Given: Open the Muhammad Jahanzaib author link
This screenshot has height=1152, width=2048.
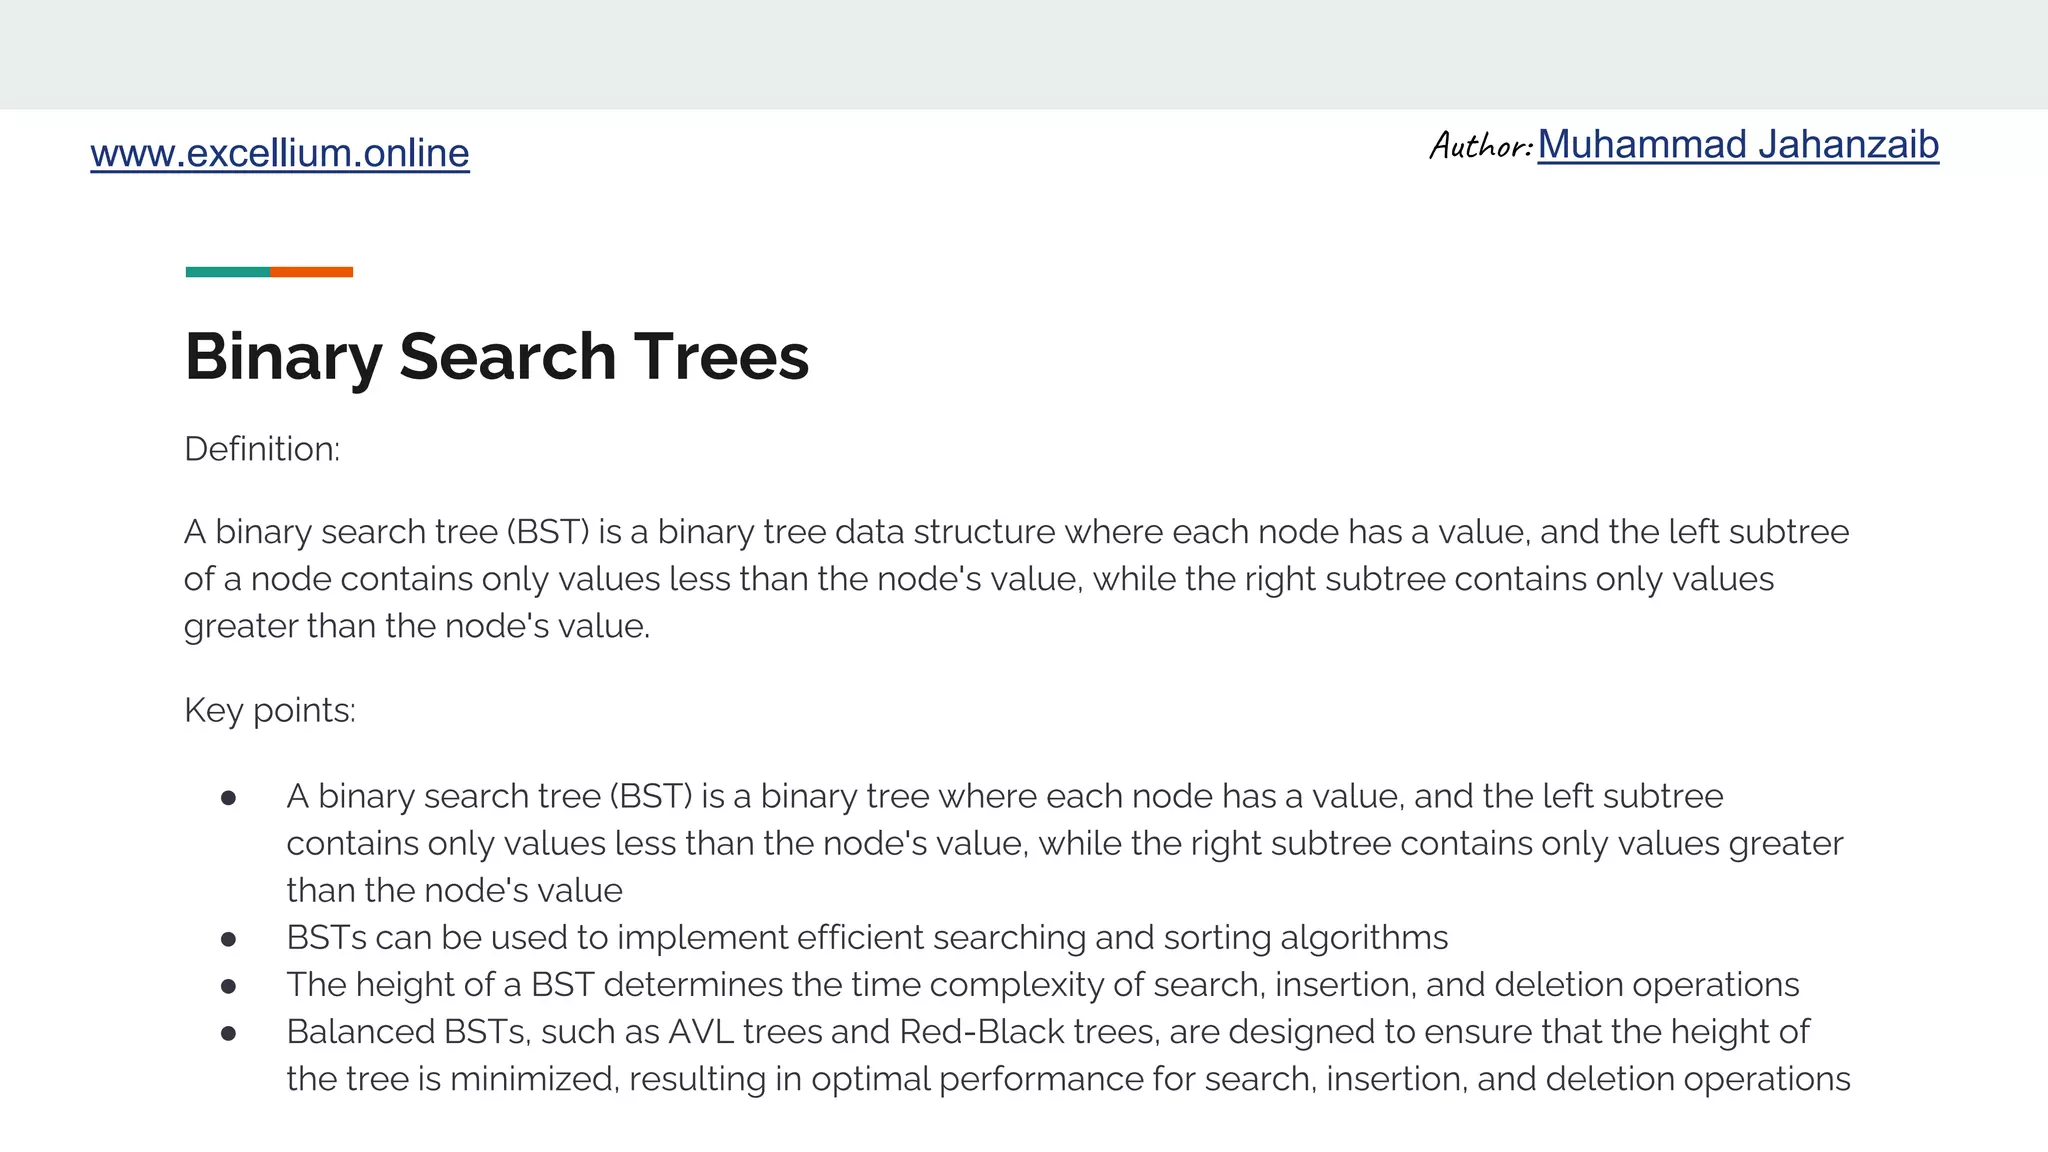Looking at the screenshot, I should [1738, 145].
